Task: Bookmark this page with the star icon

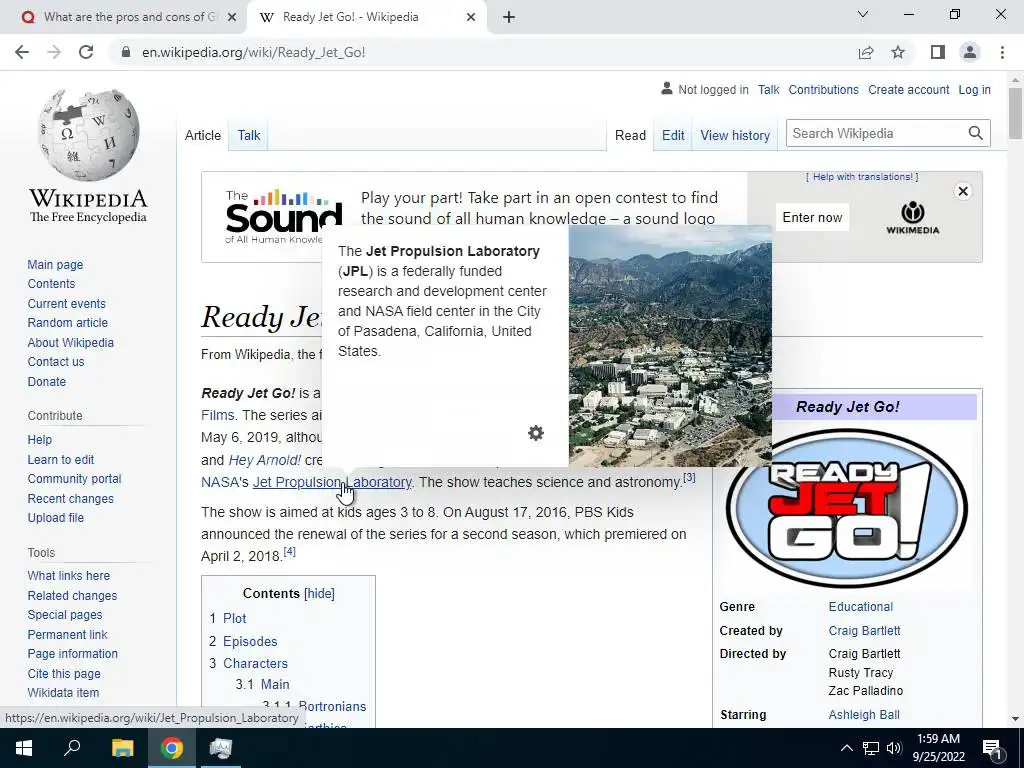Action: [x=898, y=52]
